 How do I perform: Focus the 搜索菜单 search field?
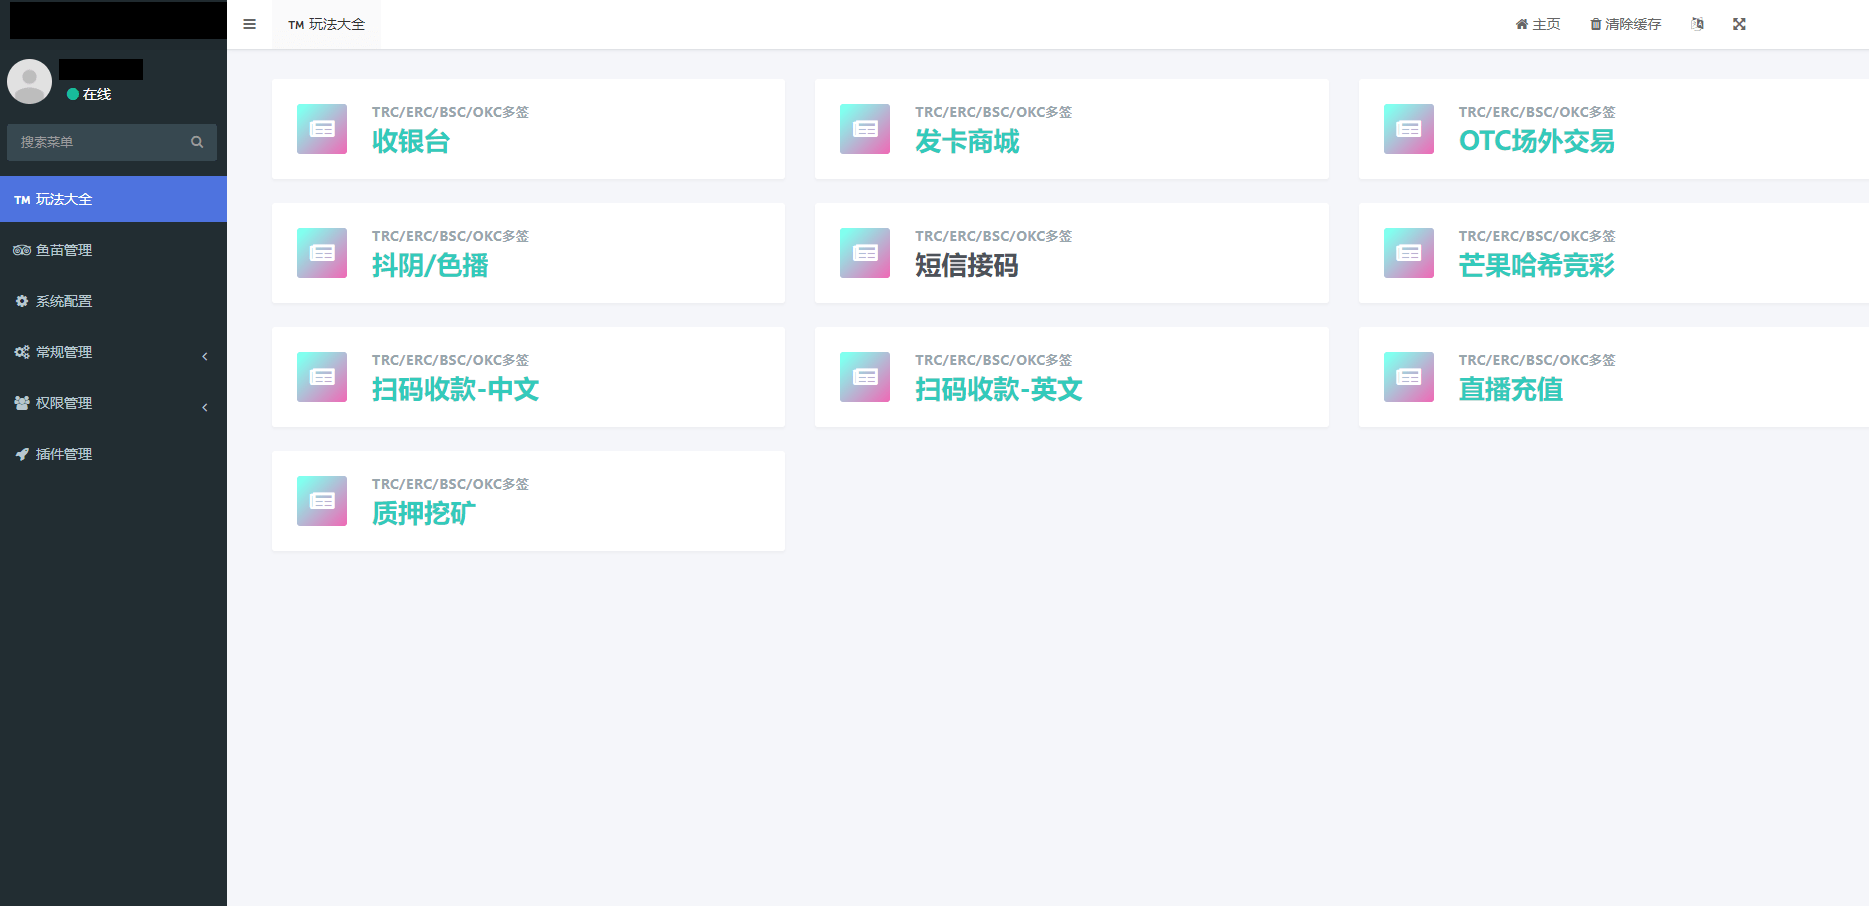(100, 142)
